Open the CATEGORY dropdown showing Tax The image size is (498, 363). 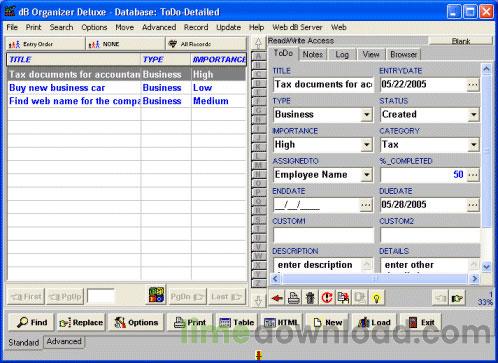tap(473, 145)
